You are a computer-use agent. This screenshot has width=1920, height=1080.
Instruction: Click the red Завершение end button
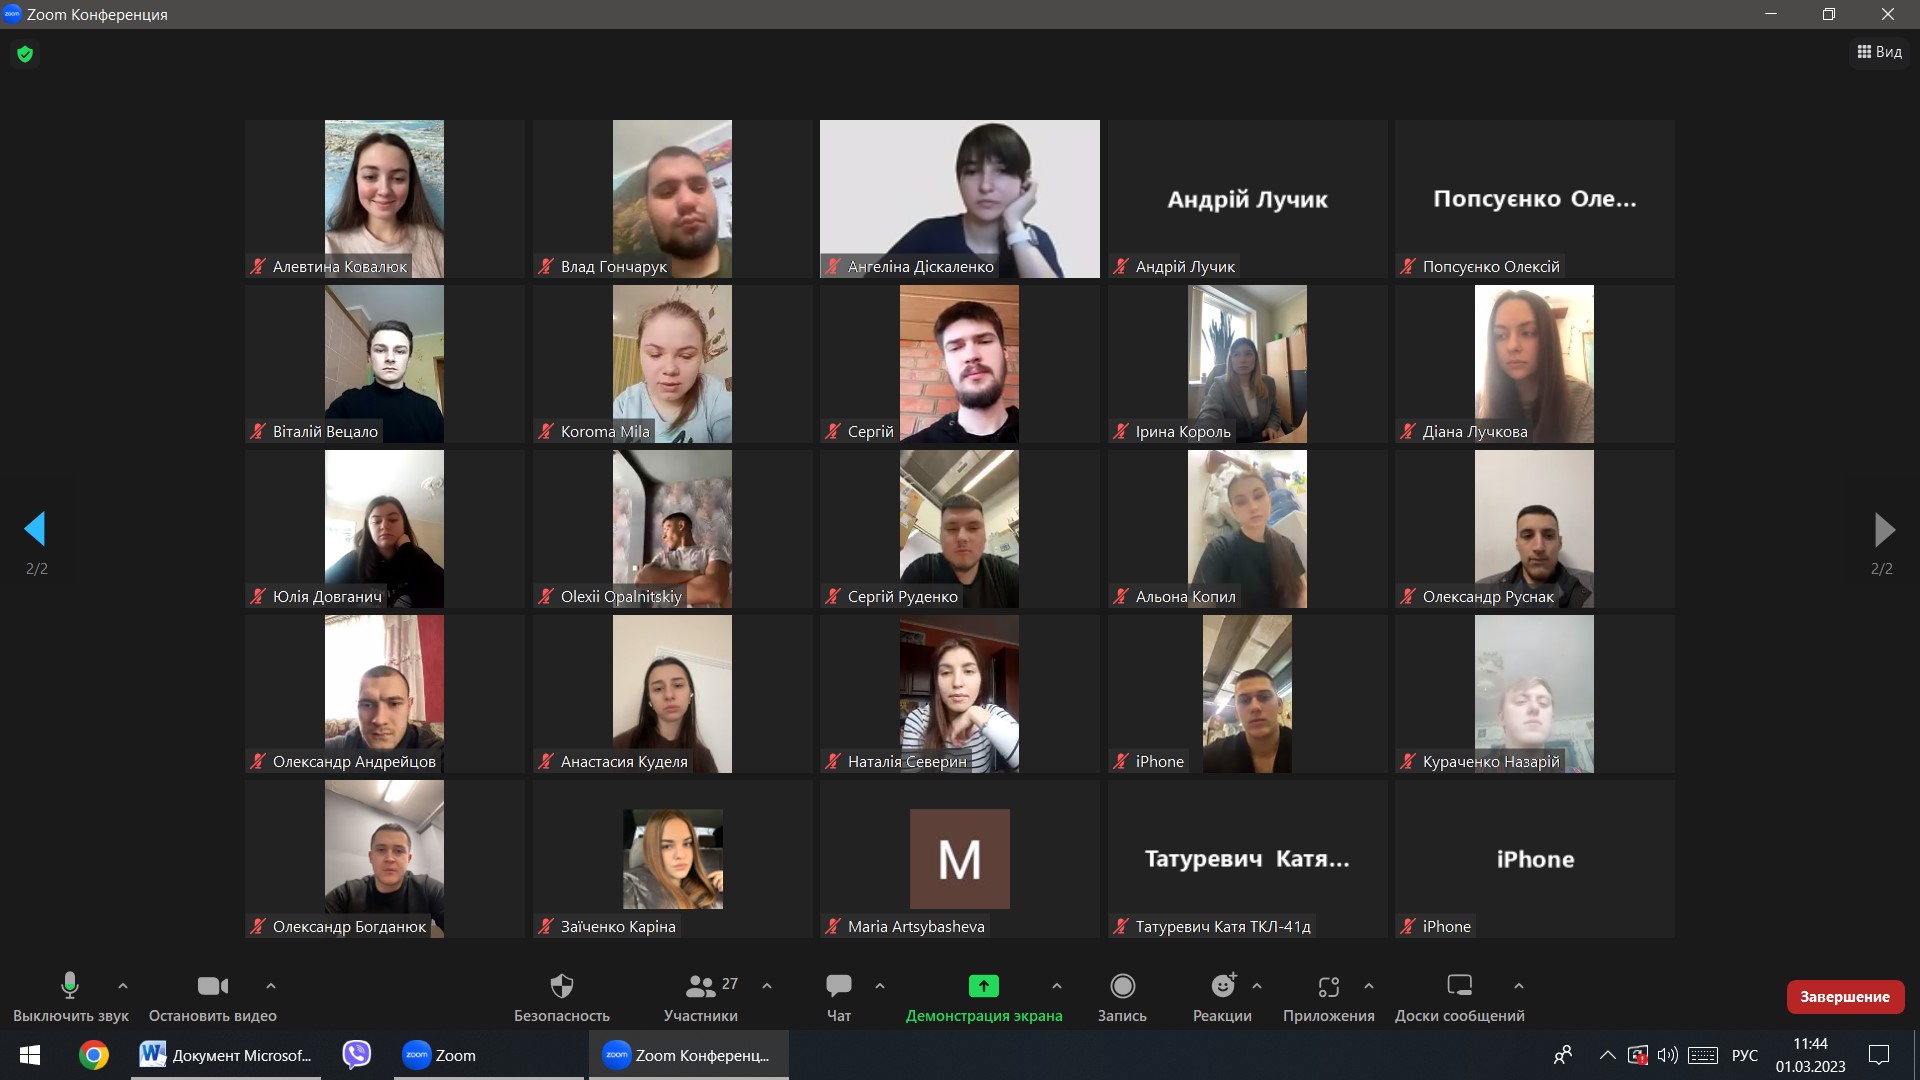pos(1844,996)
